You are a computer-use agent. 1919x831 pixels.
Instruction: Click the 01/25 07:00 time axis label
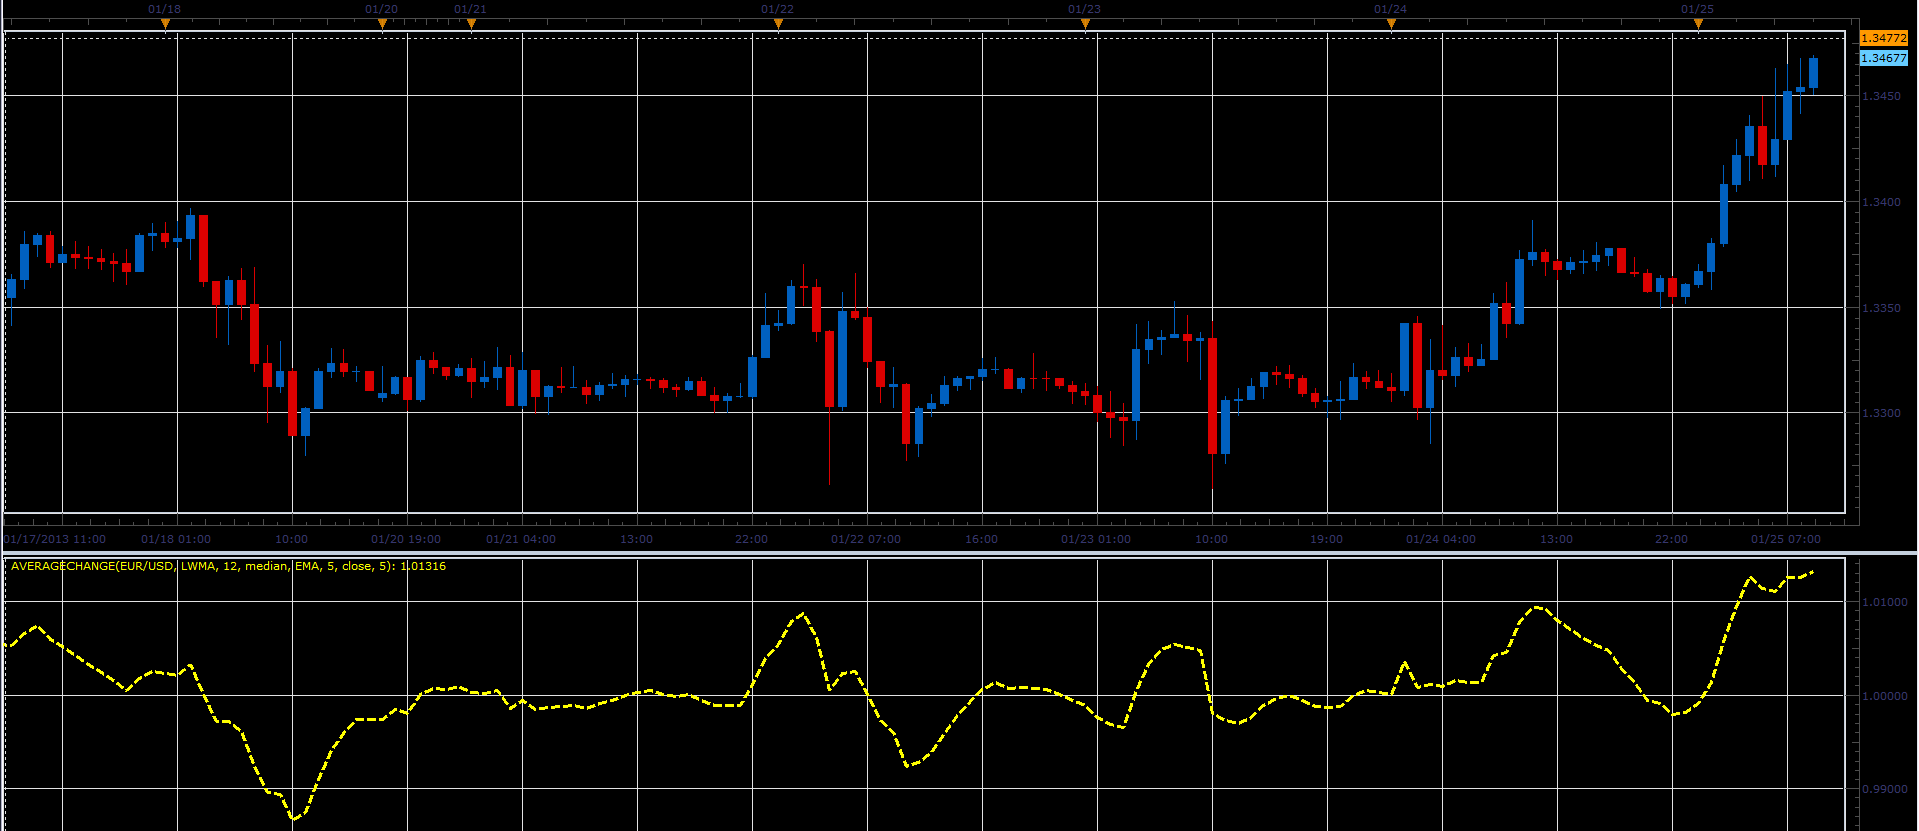tap(1786, 539)
